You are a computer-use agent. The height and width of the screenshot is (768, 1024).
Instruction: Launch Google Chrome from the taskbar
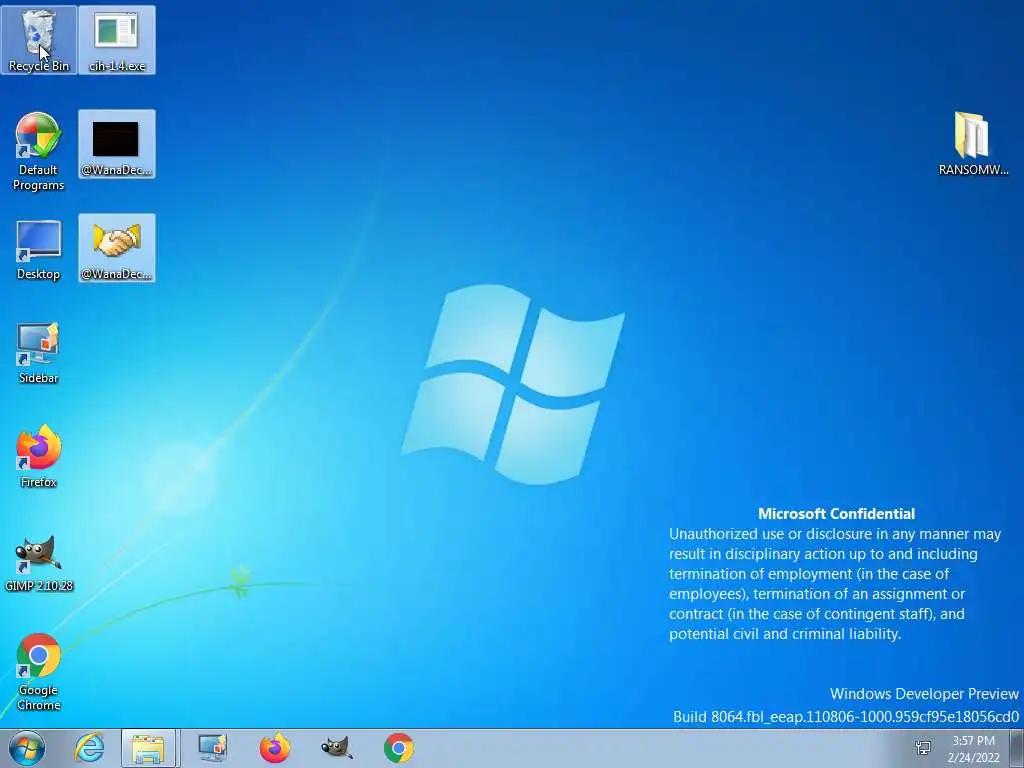(x=399, y=748)
